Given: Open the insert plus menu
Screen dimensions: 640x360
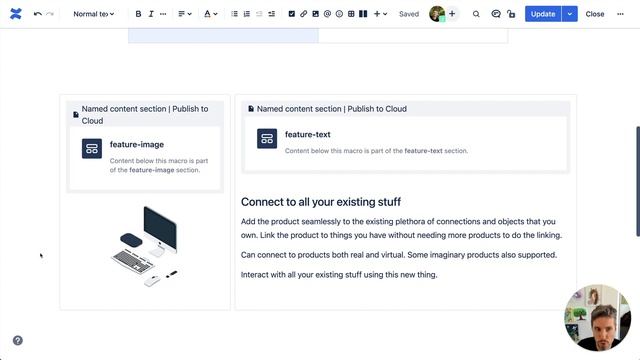Looking at the screenshot, I should point(380,14).
